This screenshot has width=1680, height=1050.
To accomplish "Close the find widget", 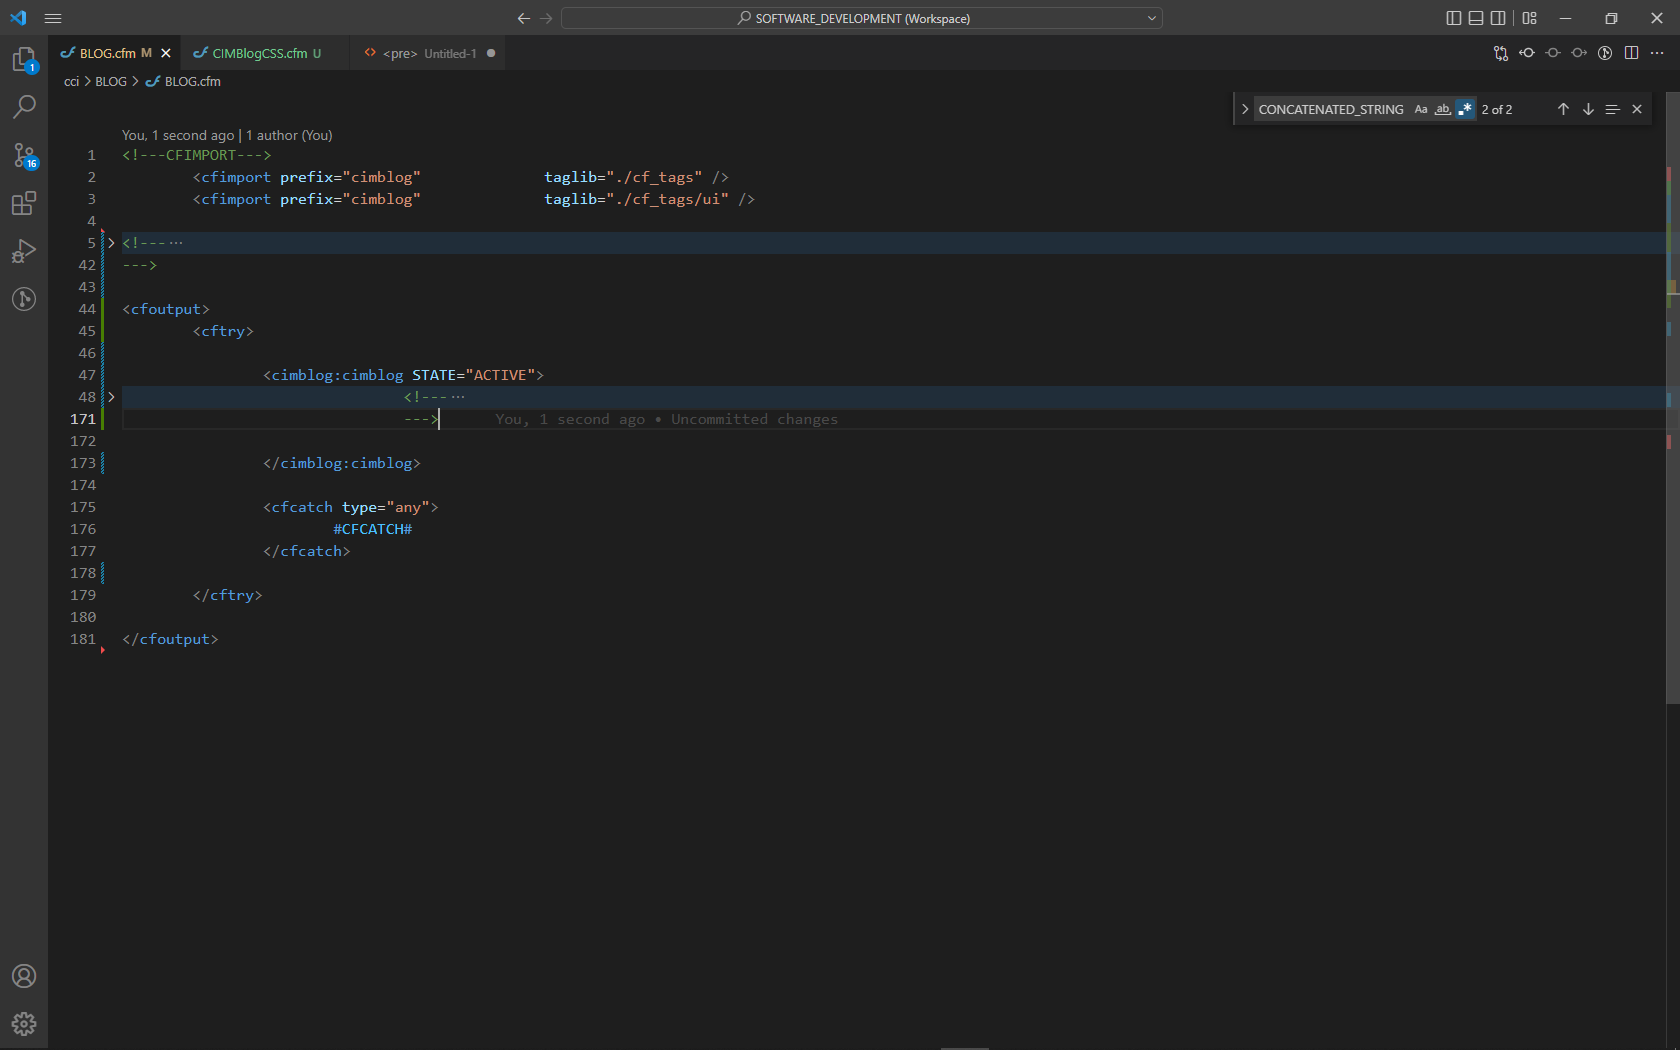I will pyautogui.click(x=1637, y=109).
